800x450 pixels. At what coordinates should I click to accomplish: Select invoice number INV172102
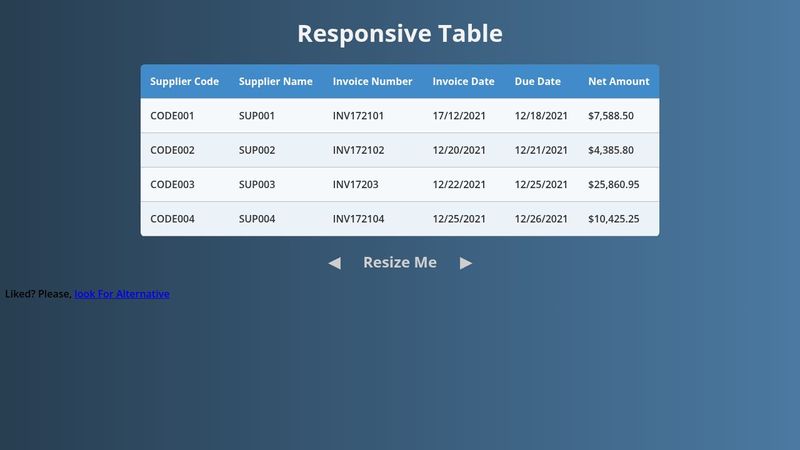pyautogui.click(x=358, y=150)
